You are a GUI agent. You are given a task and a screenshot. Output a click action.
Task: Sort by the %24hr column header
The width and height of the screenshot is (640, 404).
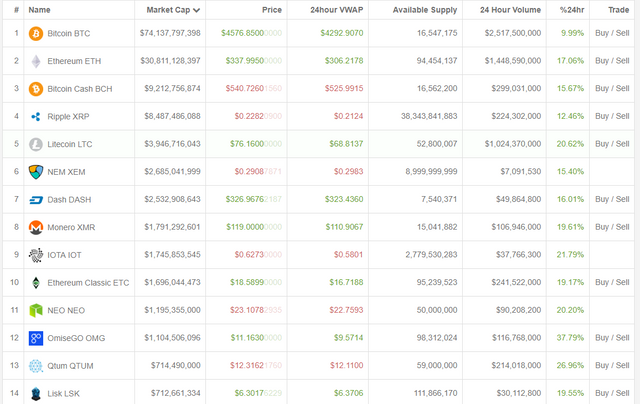point(572,10)
